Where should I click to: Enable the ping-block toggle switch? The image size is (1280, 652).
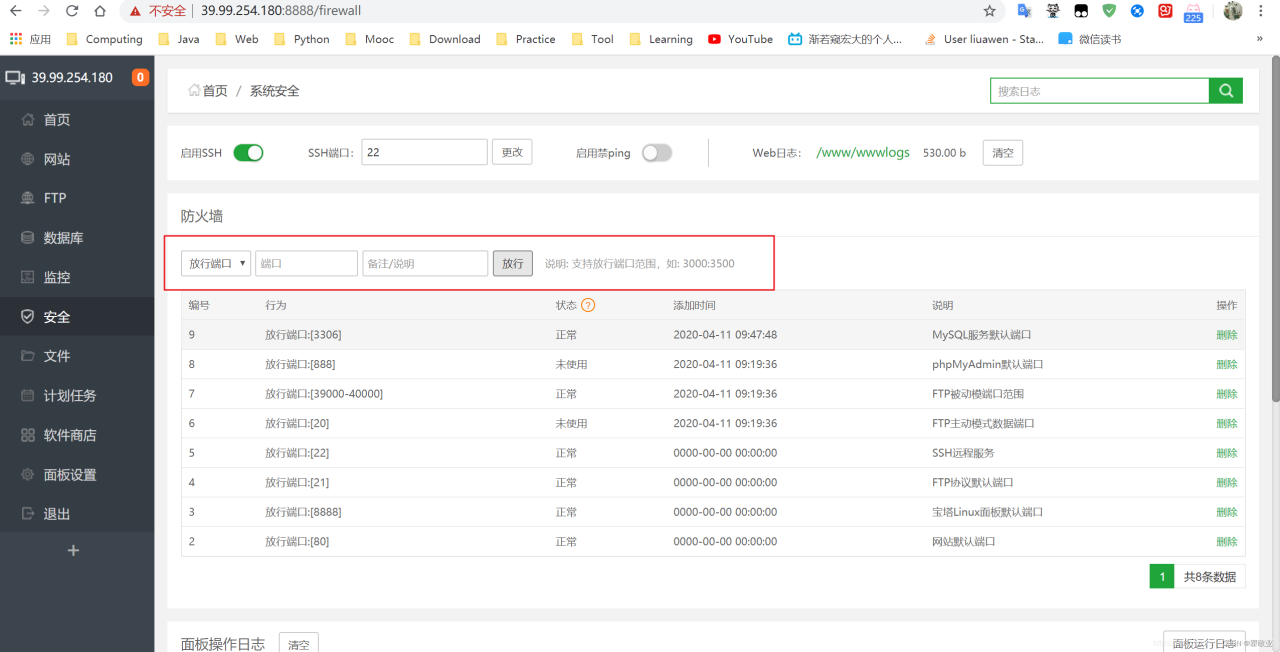[656, 153]
